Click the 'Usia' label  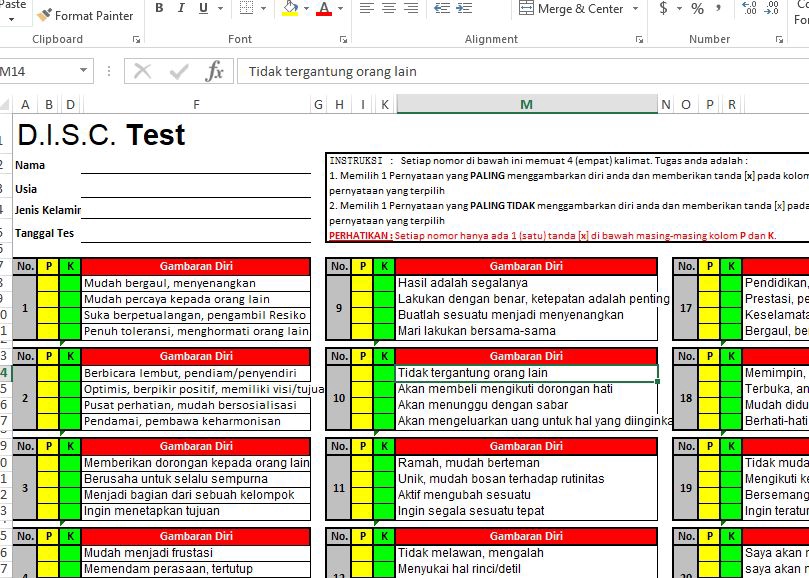coord(26,189)
